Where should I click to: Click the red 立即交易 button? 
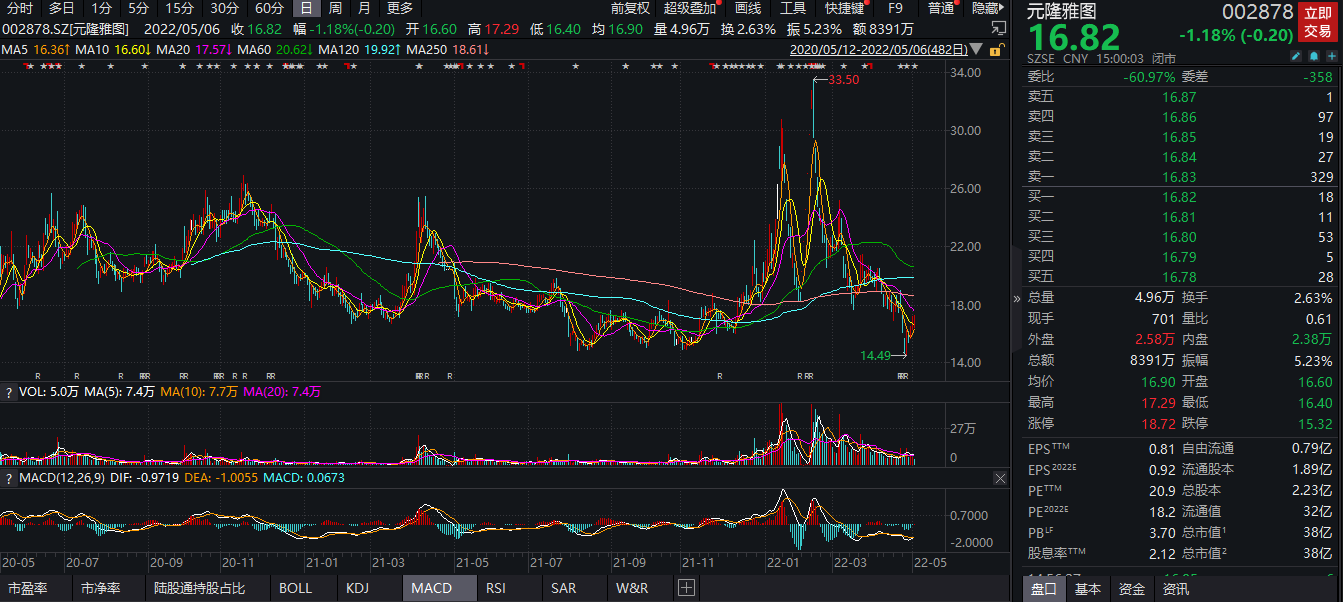pyautogui.click(x=1317, y=22)
